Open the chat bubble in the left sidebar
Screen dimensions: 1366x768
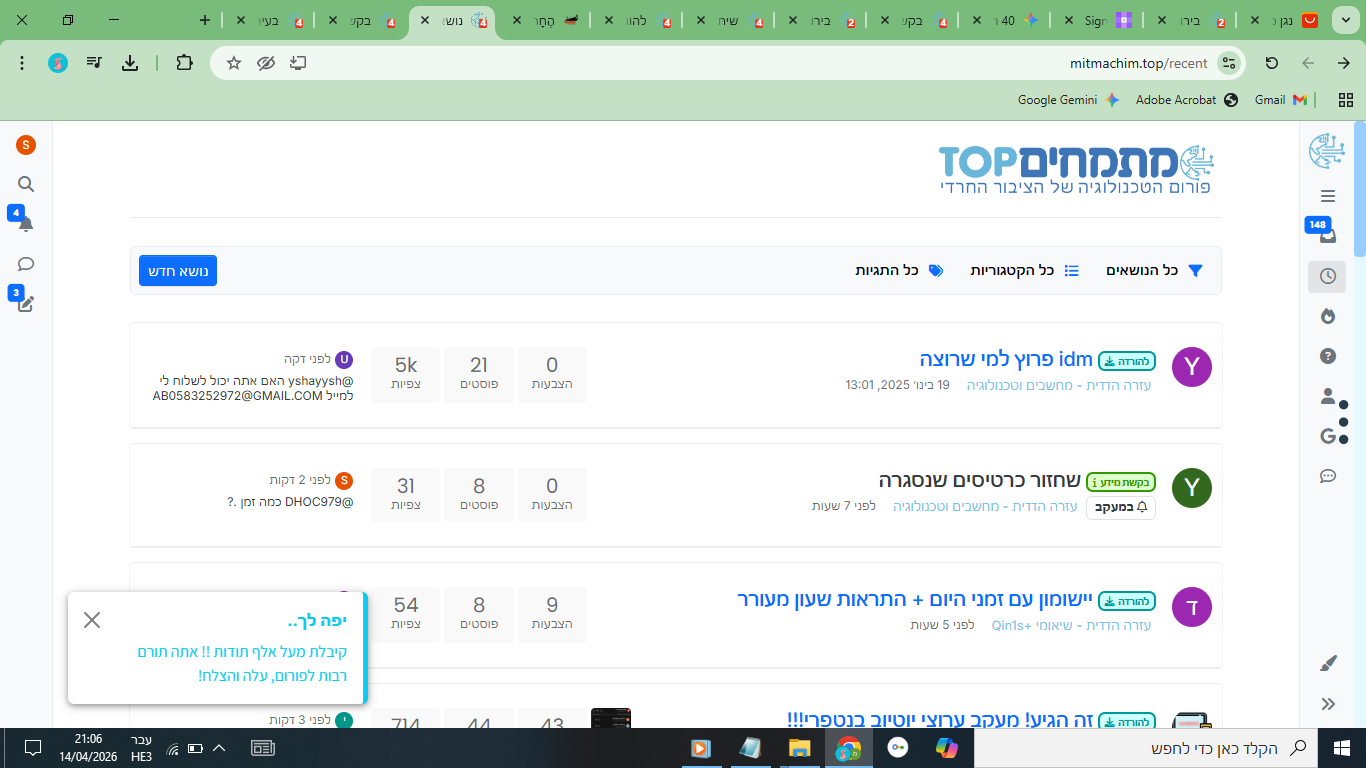click(x=26, y=264)
